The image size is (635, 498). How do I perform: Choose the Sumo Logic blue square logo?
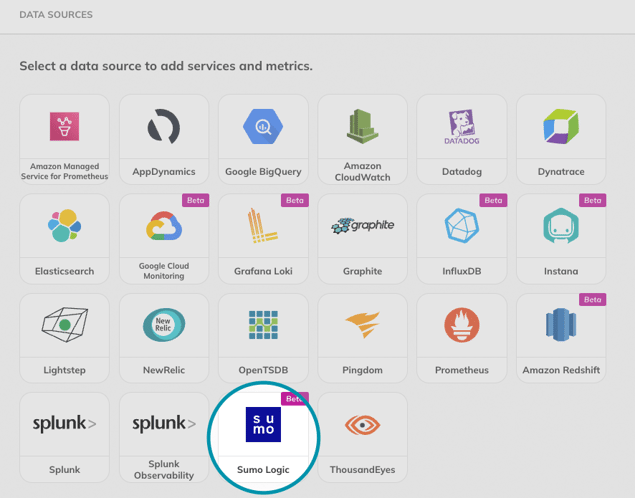click(263, 424)
